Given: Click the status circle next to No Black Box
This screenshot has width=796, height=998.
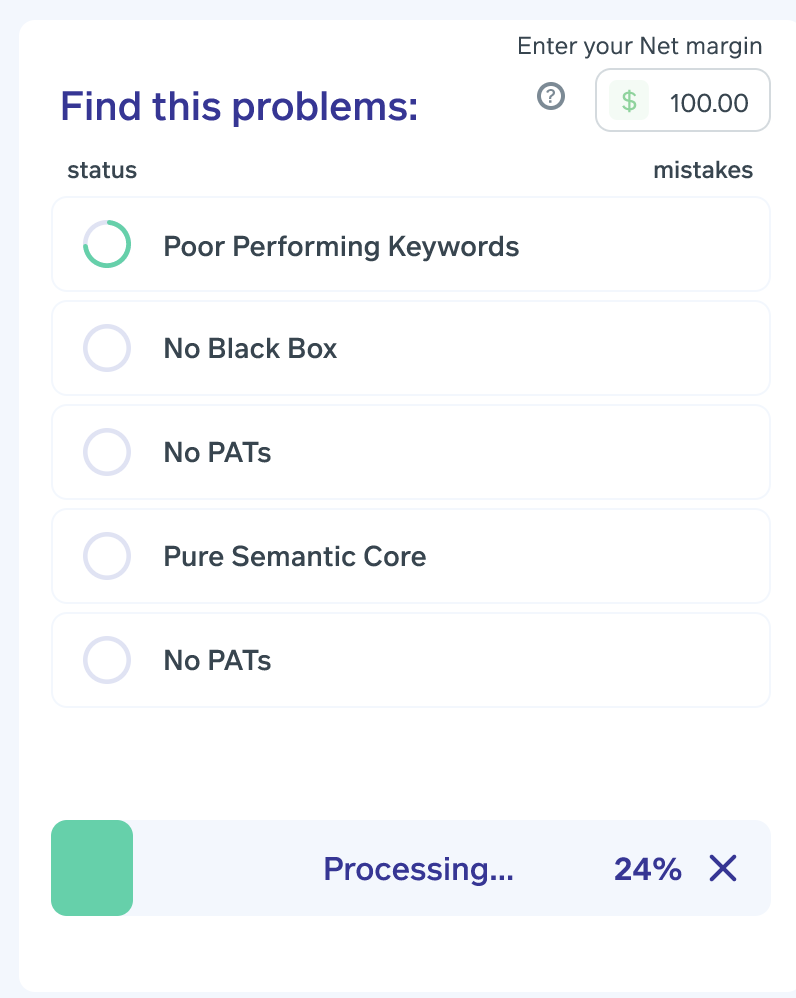Looking at the screenshot, I should [x=107, y=348].
